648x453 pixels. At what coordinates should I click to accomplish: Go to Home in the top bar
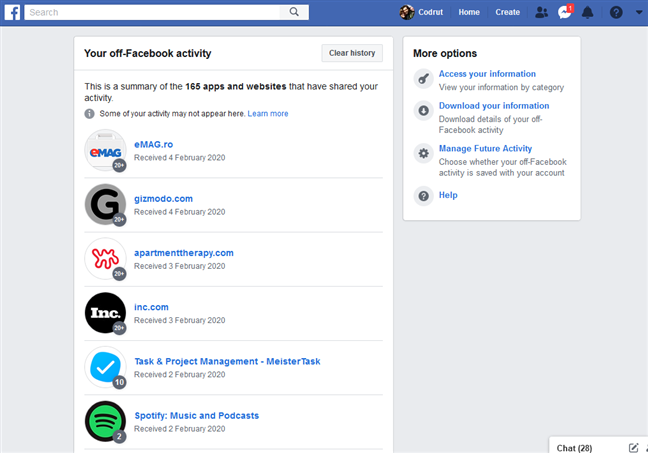(469, 12)
